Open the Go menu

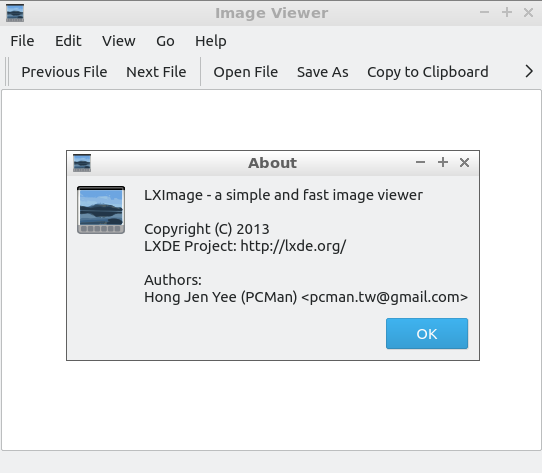(165, 41)
